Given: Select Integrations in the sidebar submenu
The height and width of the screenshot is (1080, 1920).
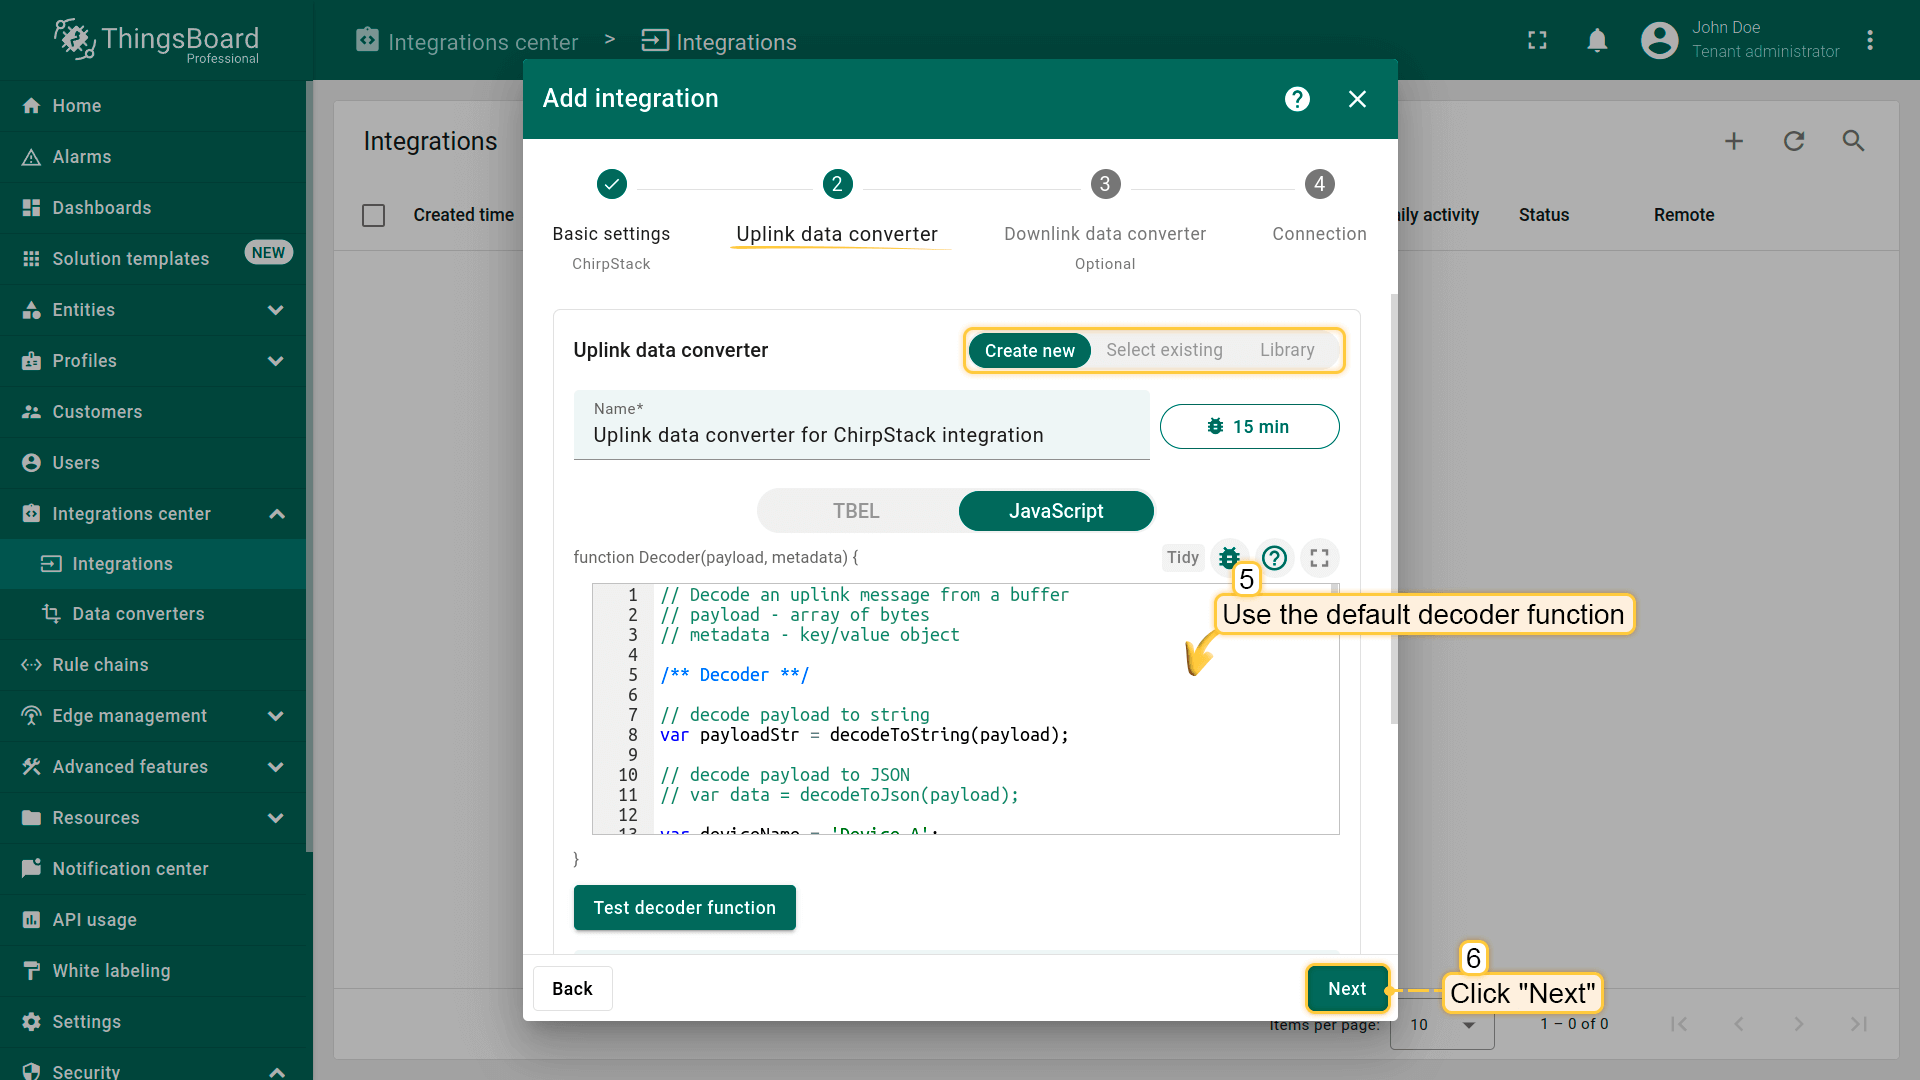Looking at the screenshot, I should coord(153,564).
